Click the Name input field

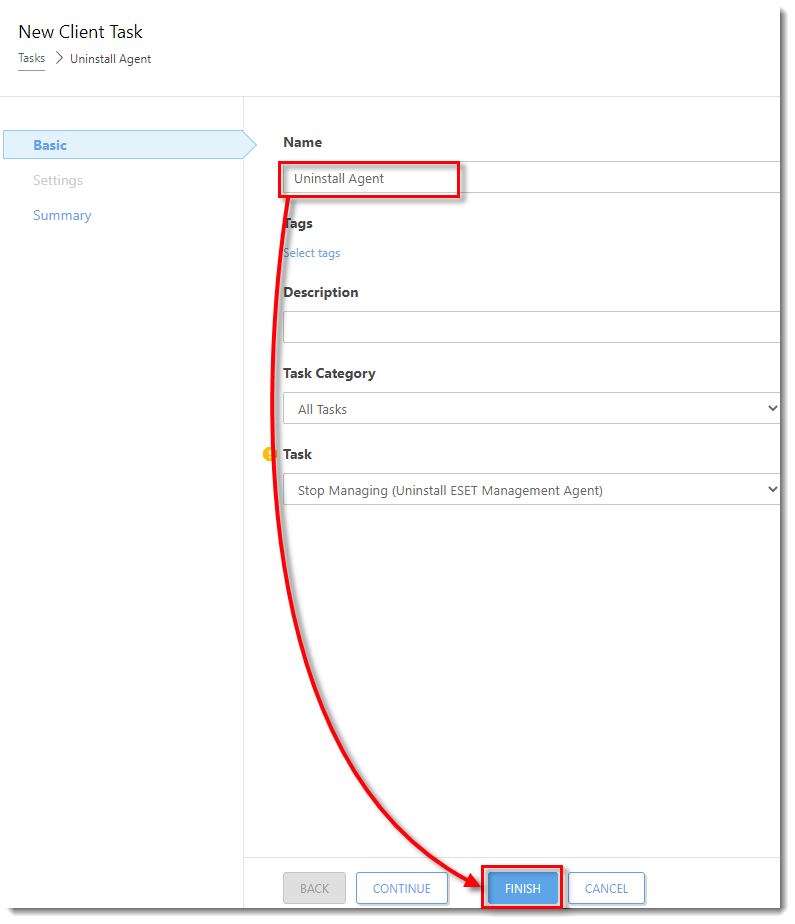(x=532, y=177)
